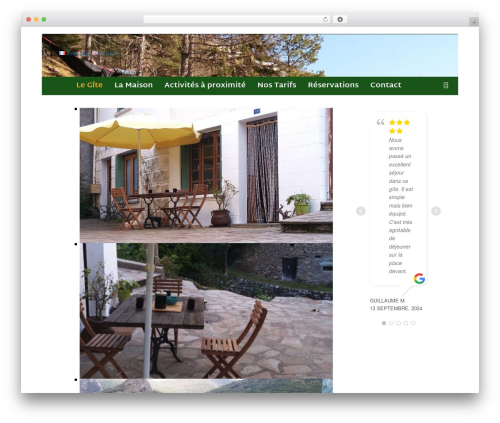
Task: Open the icon at right of green menu
Action: 446,85
